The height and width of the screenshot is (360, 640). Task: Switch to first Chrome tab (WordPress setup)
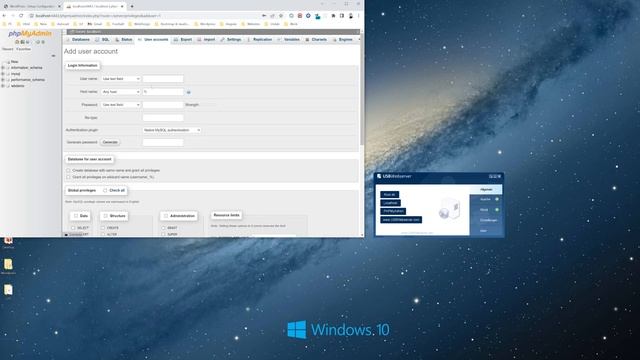coord(31,7)
